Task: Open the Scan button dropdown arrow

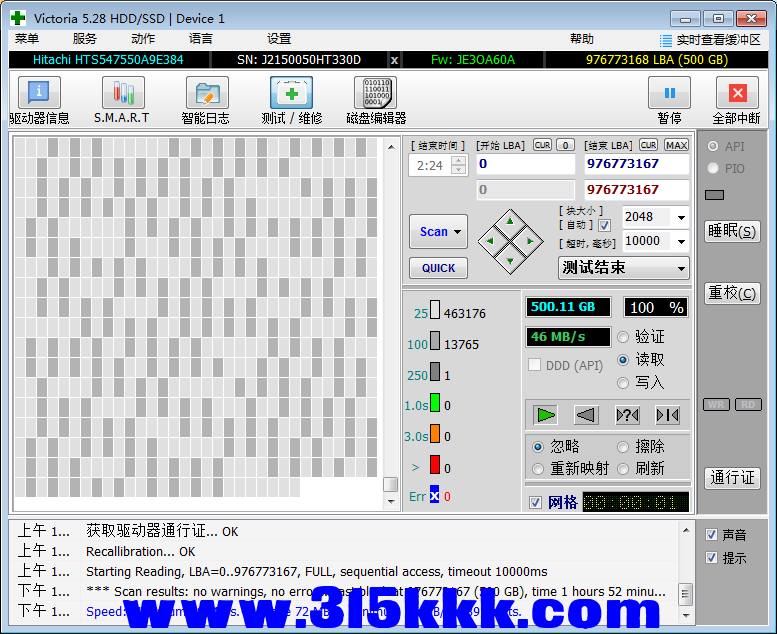Action: tap(457, 232)
